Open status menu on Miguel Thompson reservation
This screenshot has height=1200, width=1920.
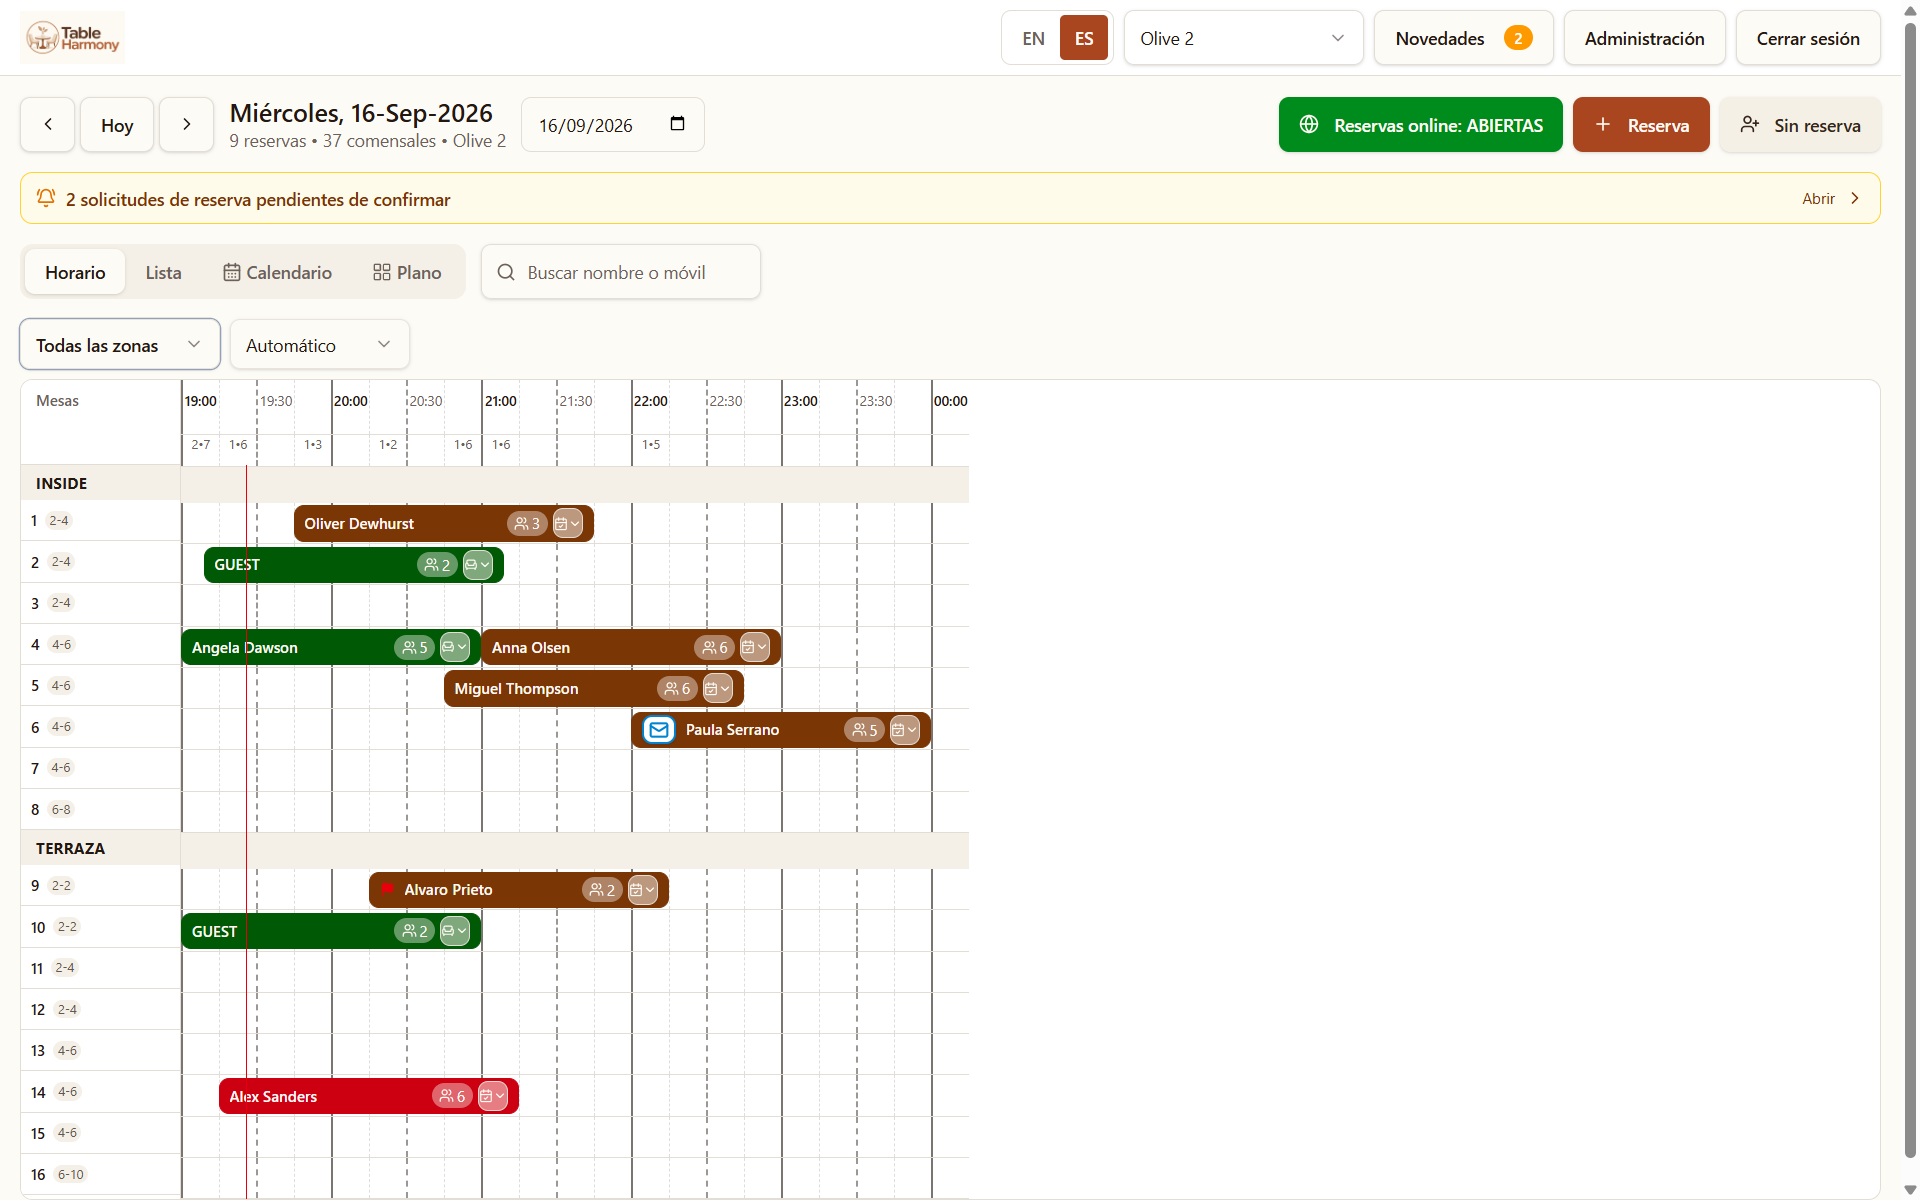click(x=717, y=689)
